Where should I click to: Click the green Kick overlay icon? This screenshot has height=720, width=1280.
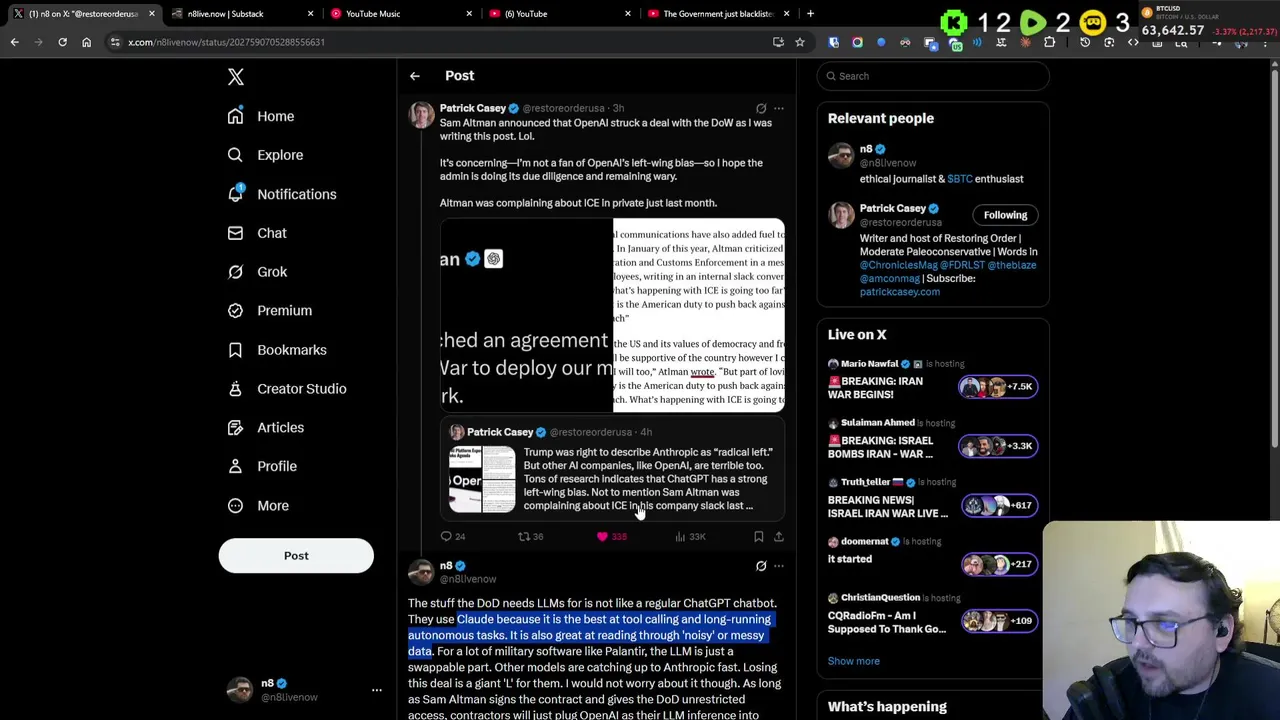[x=954, y=22]
